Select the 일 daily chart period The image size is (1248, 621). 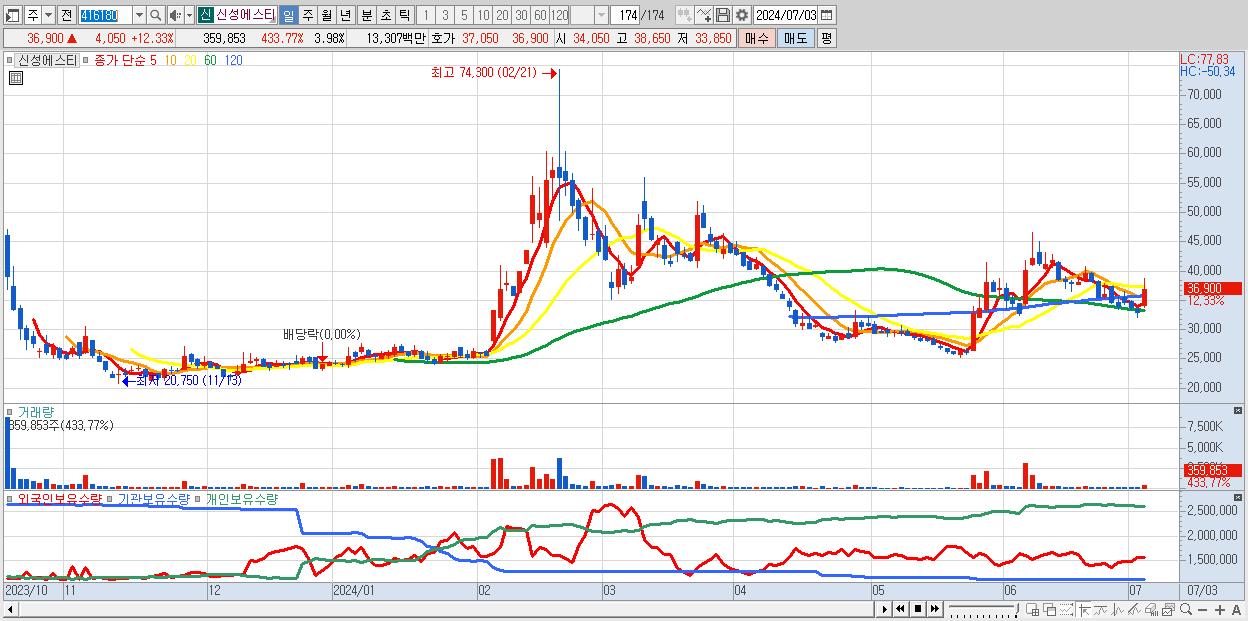pyautogui.click(x=288, y=15)
